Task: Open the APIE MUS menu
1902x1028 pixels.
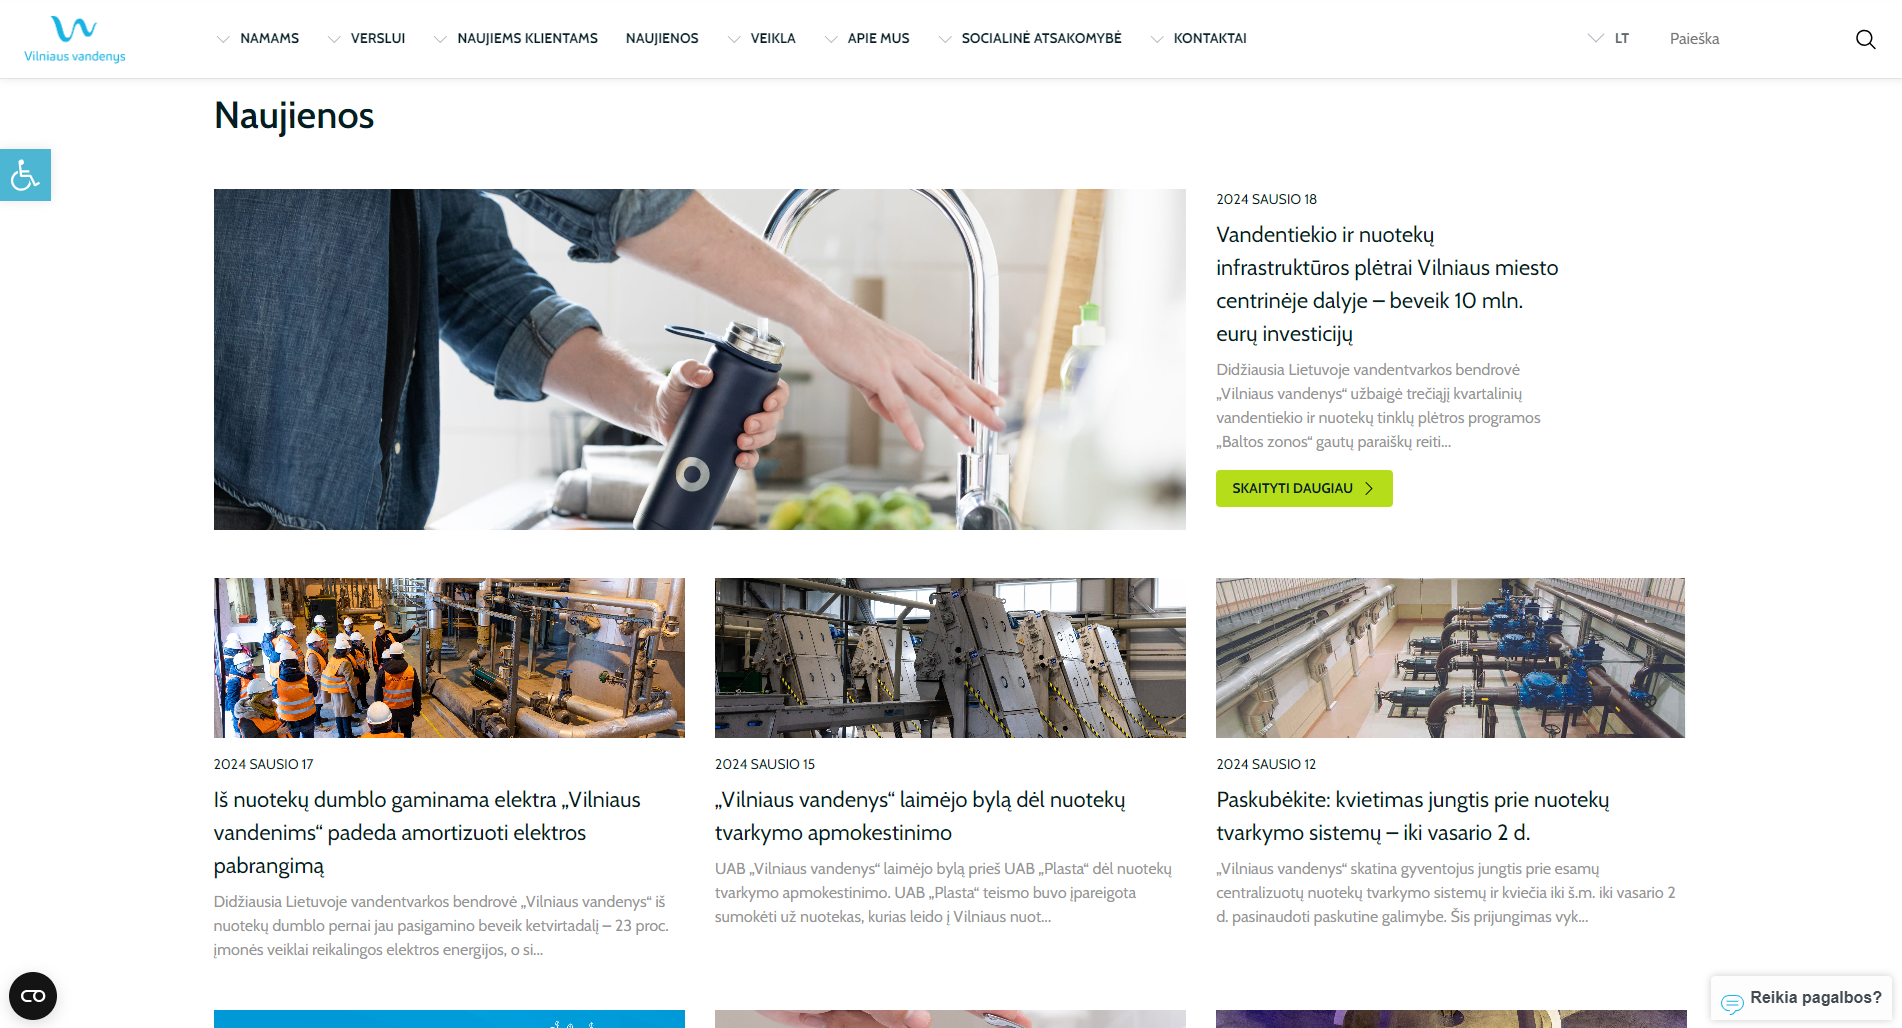Action: click(x=866, y=39)
